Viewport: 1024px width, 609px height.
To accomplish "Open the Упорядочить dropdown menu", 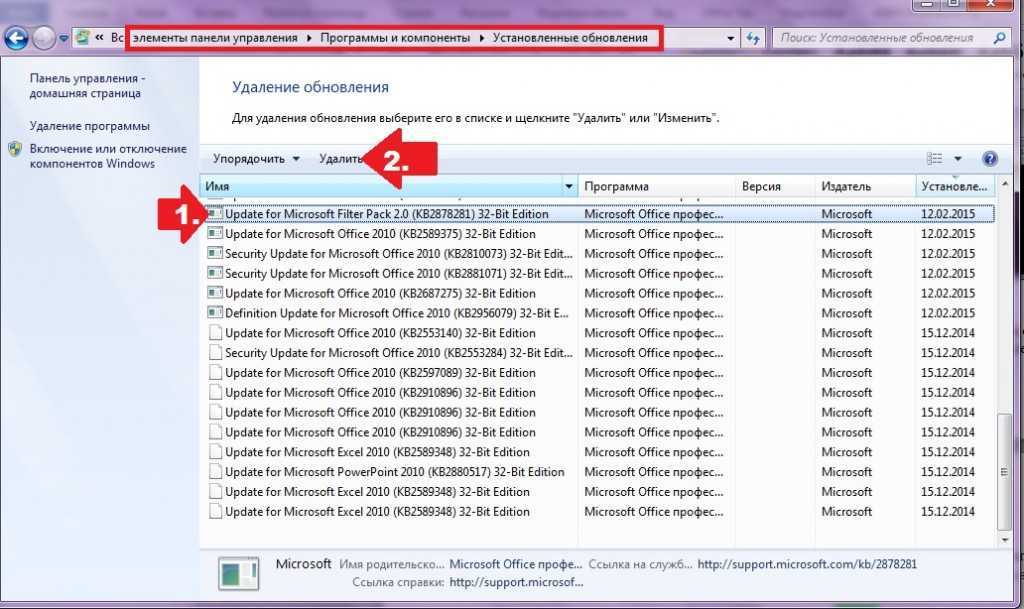I will pyautogui.click(x=256, y=159).
